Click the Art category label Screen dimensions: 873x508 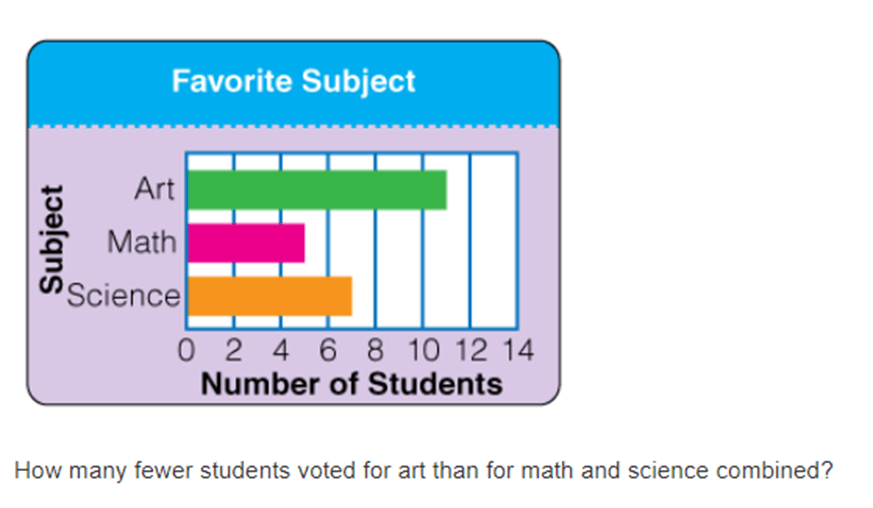(x=155, y=189)
